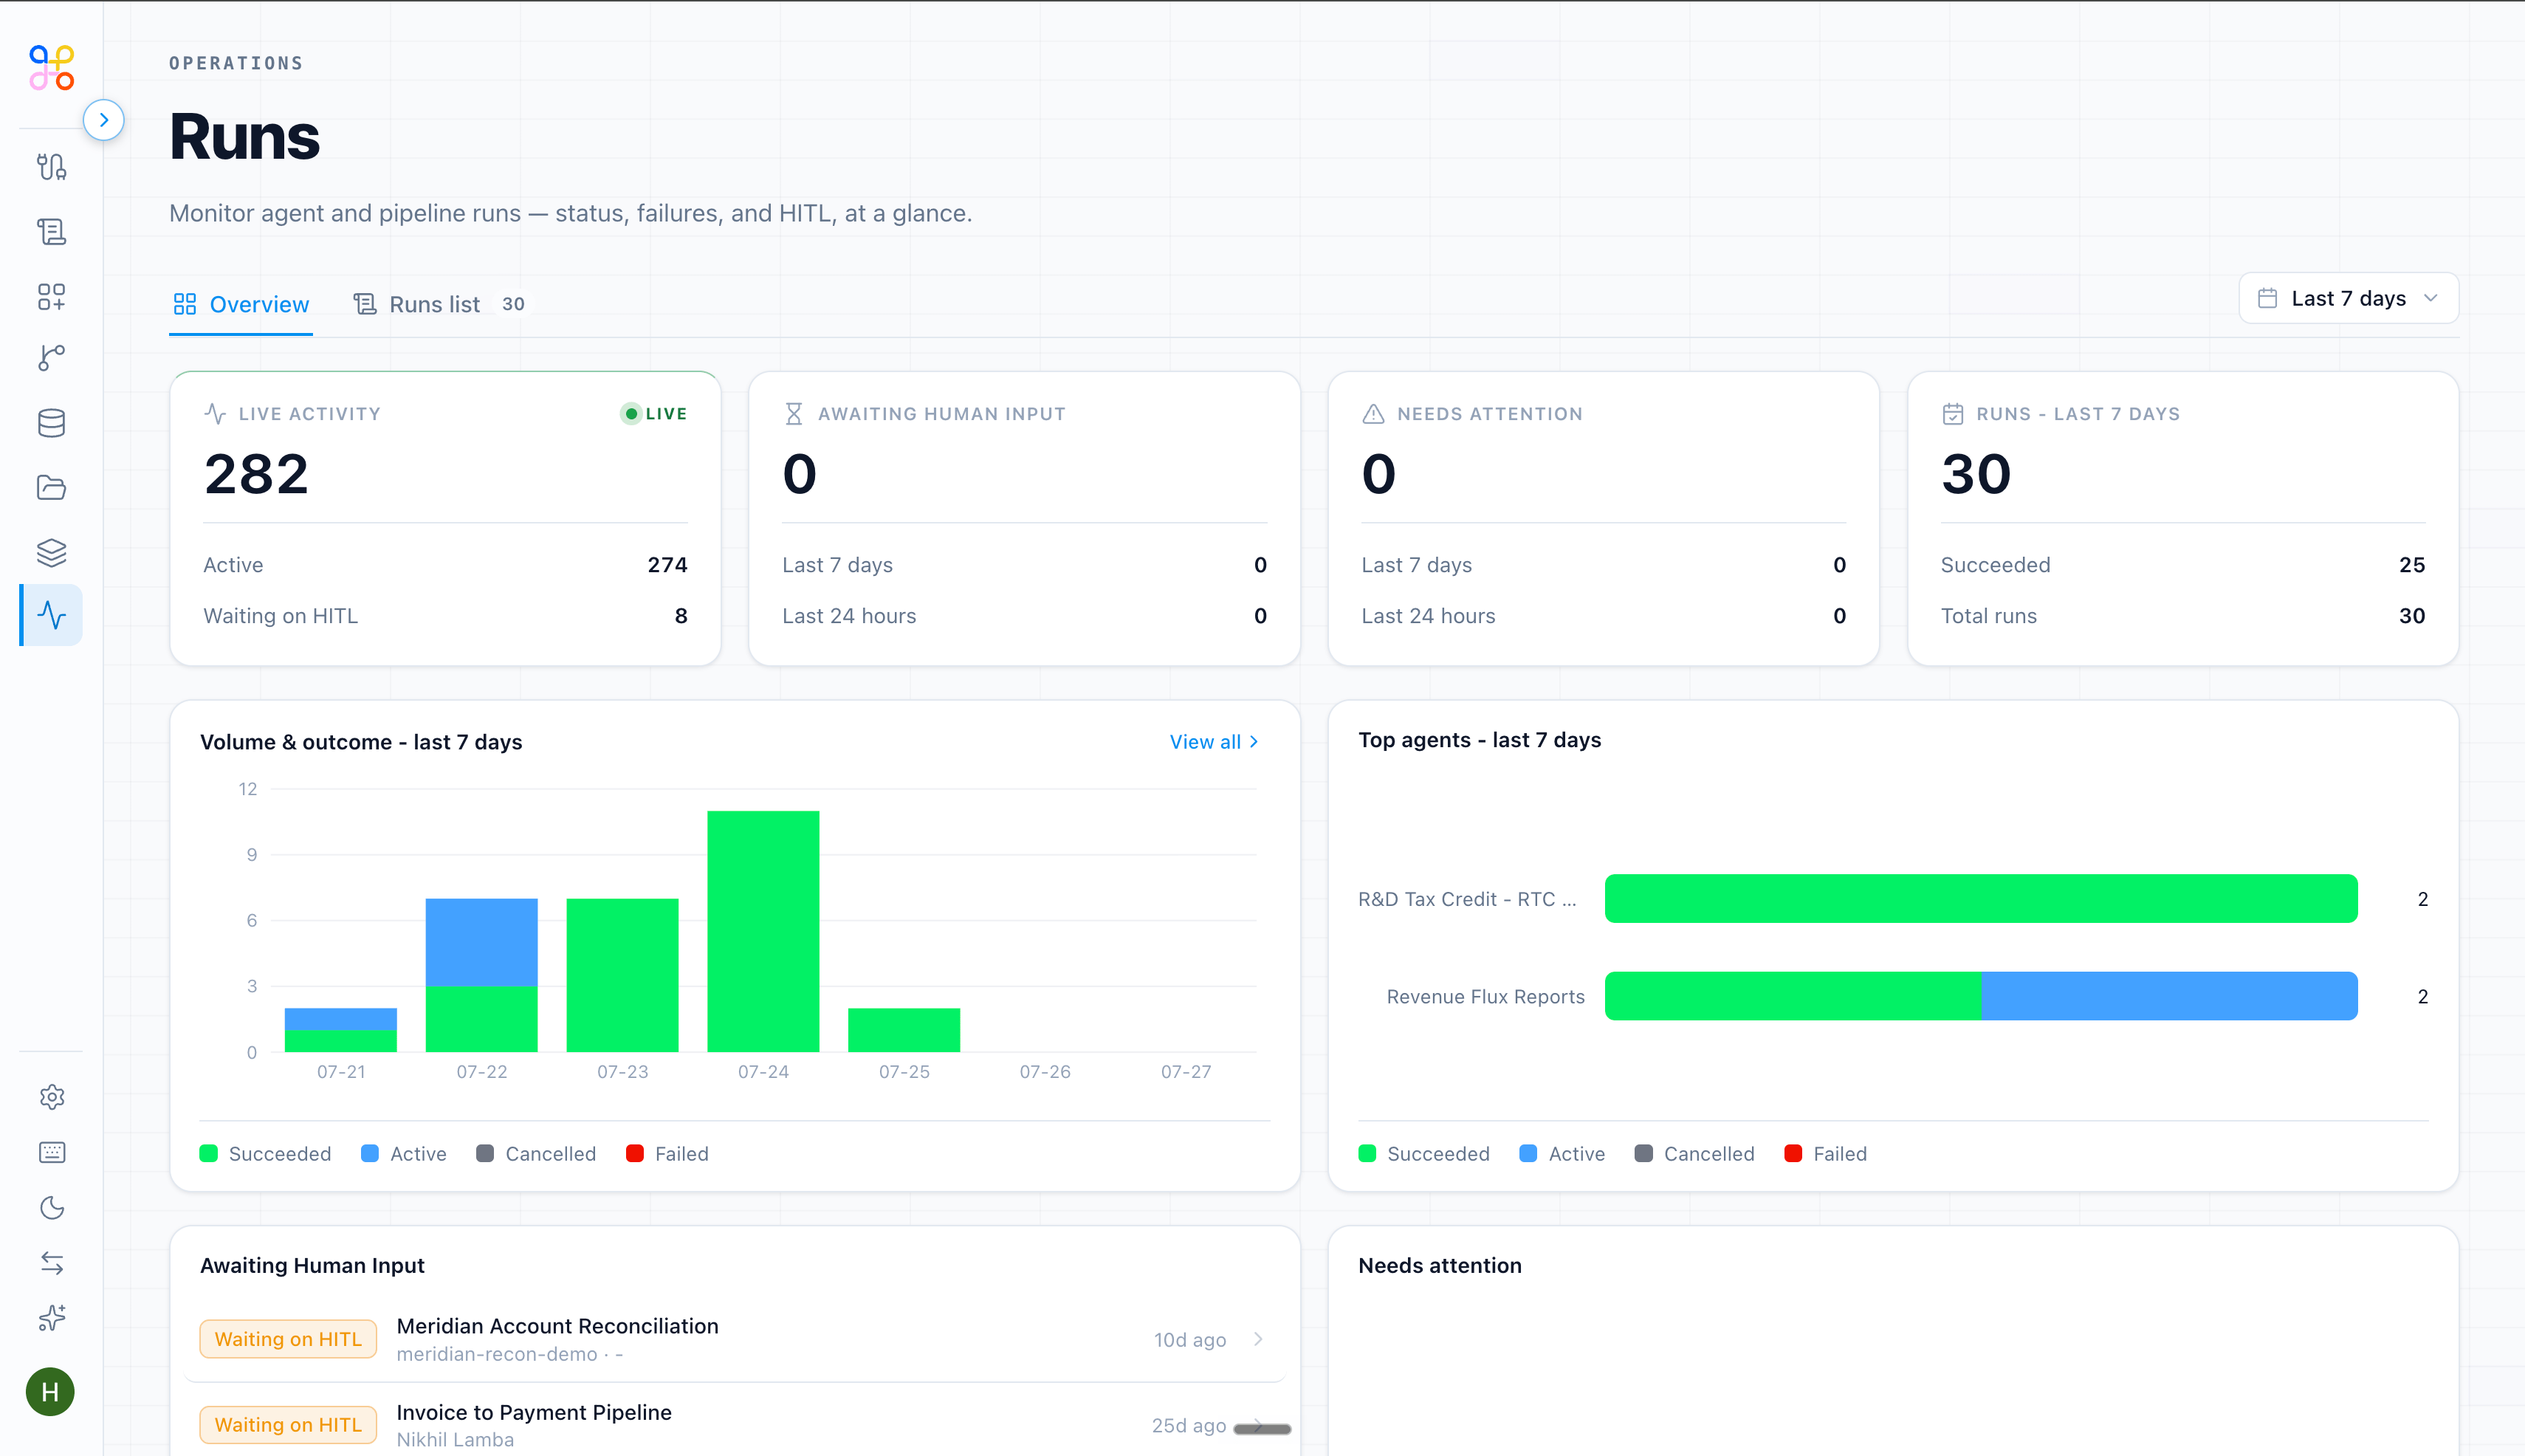Image resolution: width=2525 pixels, height=1456 pixels.
Task: Click the Runs list tab scroll icon
Action: pyautogui.click(x=365, y=304)
